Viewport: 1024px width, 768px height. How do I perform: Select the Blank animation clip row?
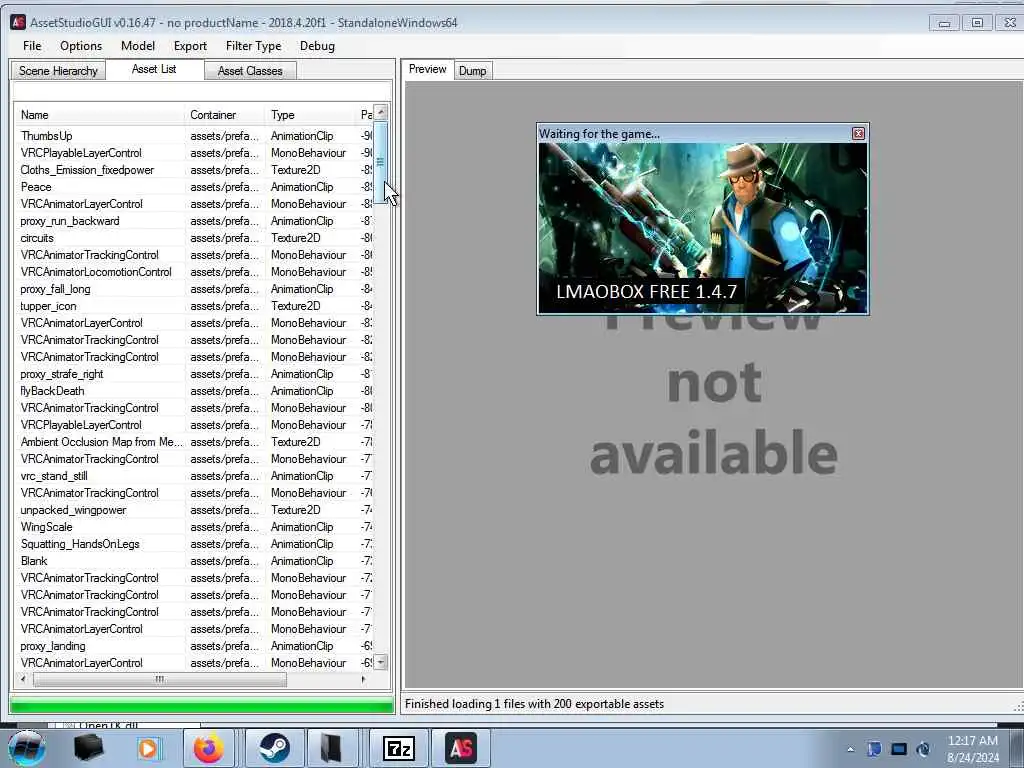pos(194,560)
